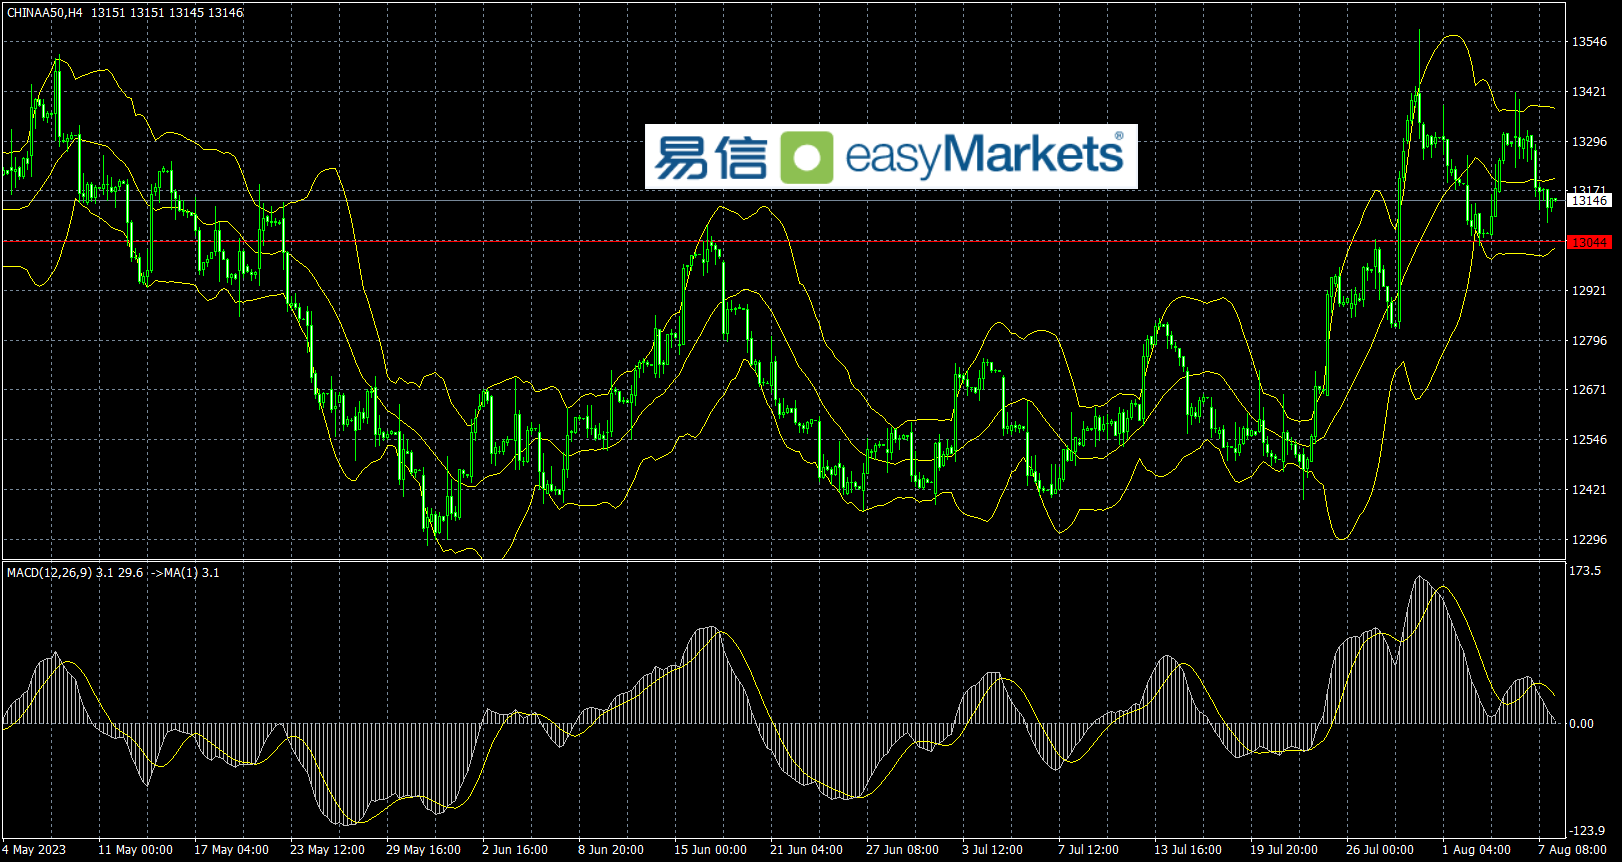Viewport: 1622px width, 862px height.
Task: Click the 173.5 MACD scale value
Action: 1585,571
